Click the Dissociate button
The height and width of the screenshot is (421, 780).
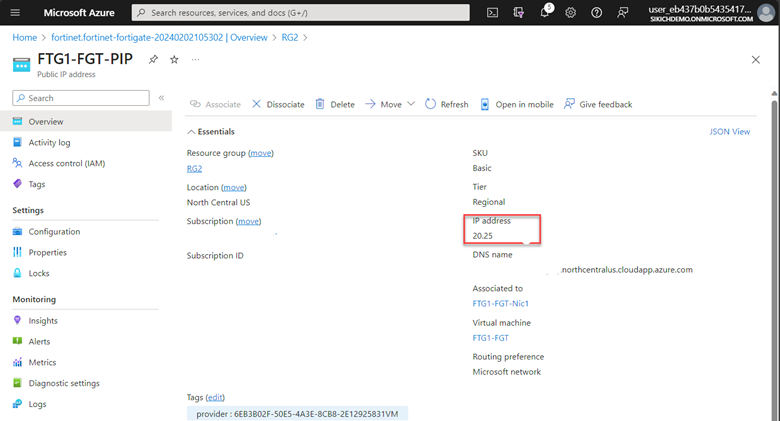tap(278, 104)
